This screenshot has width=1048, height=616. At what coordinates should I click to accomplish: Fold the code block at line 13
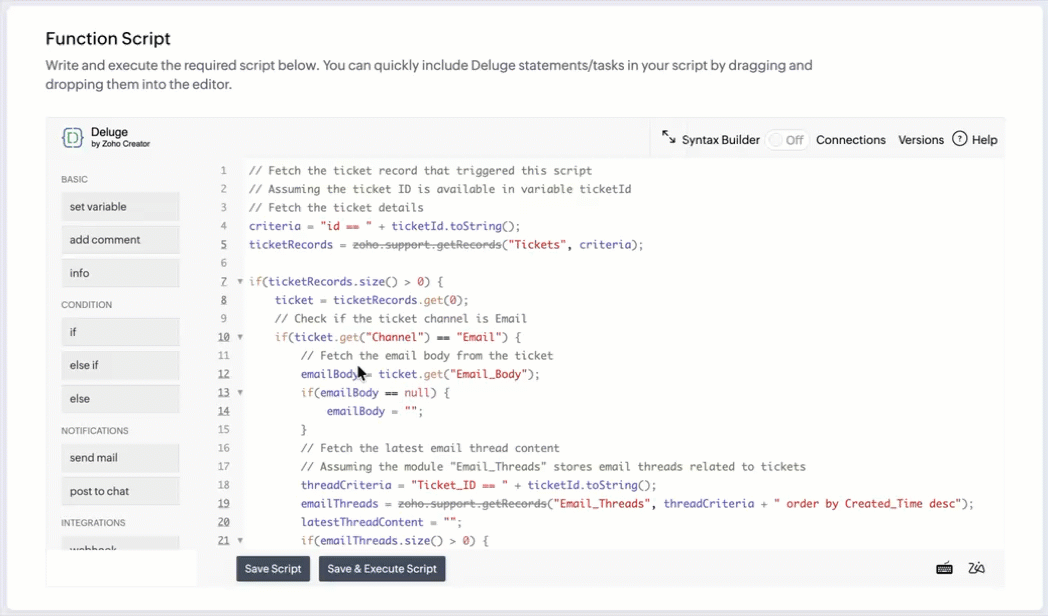[x=240, y=393]
